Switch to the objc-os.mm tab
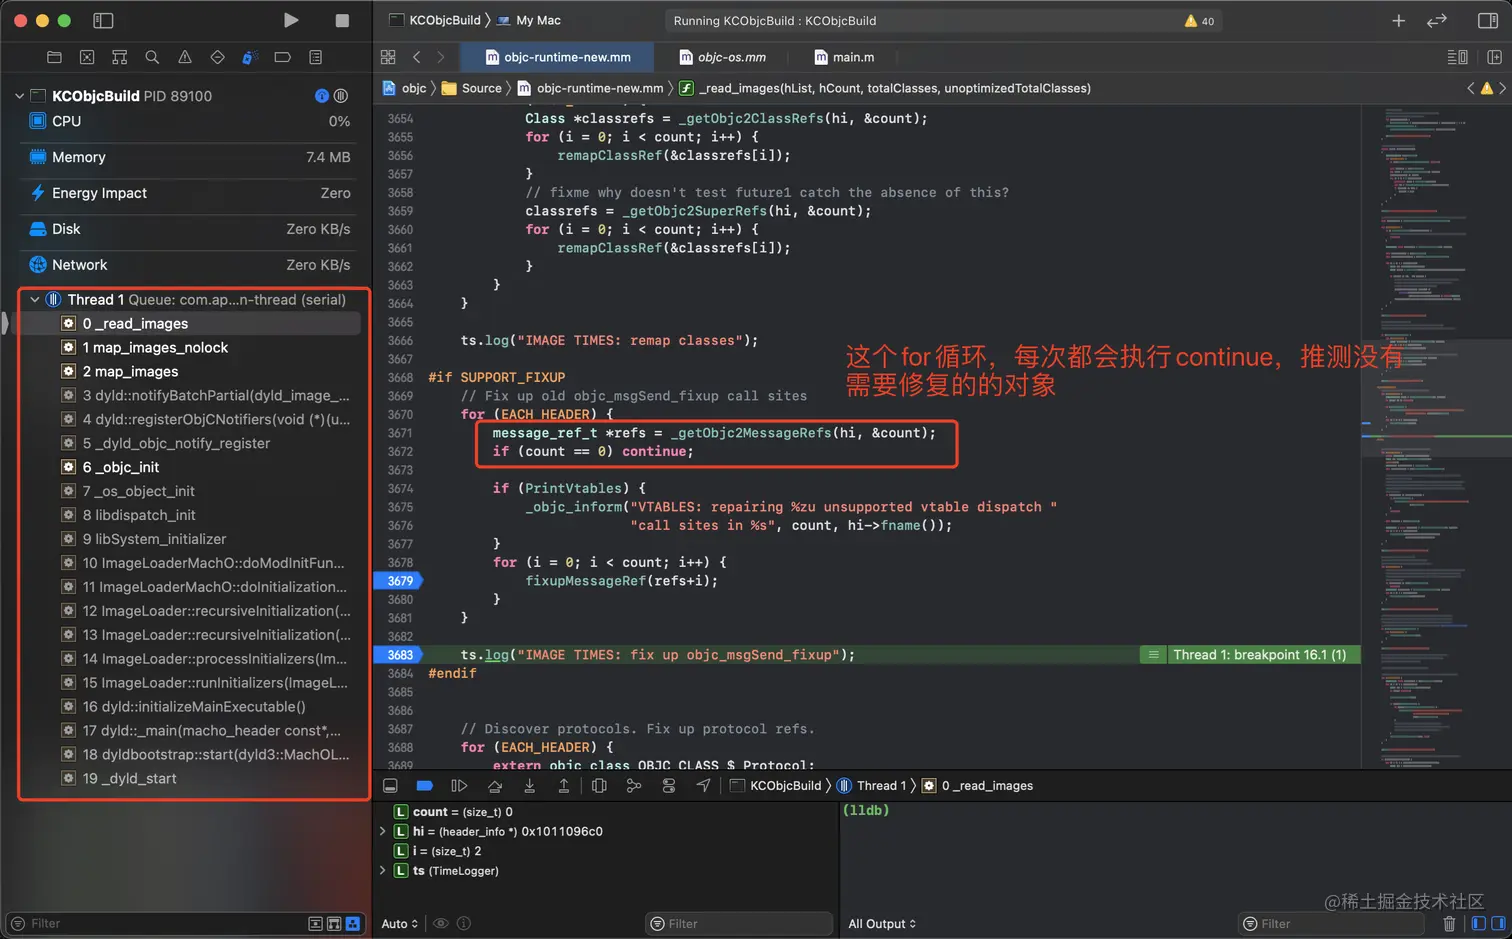 [733, 57]
